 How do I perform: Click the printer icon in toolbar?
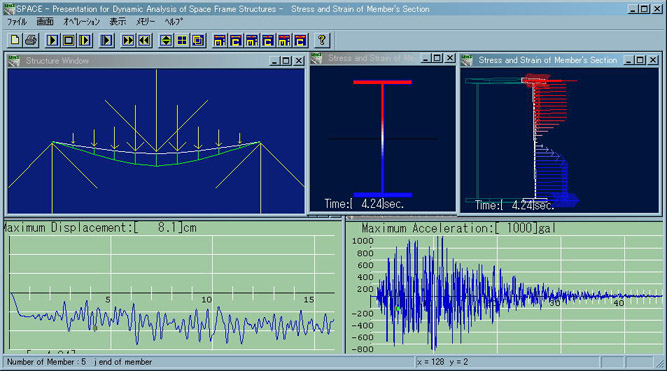31,40
